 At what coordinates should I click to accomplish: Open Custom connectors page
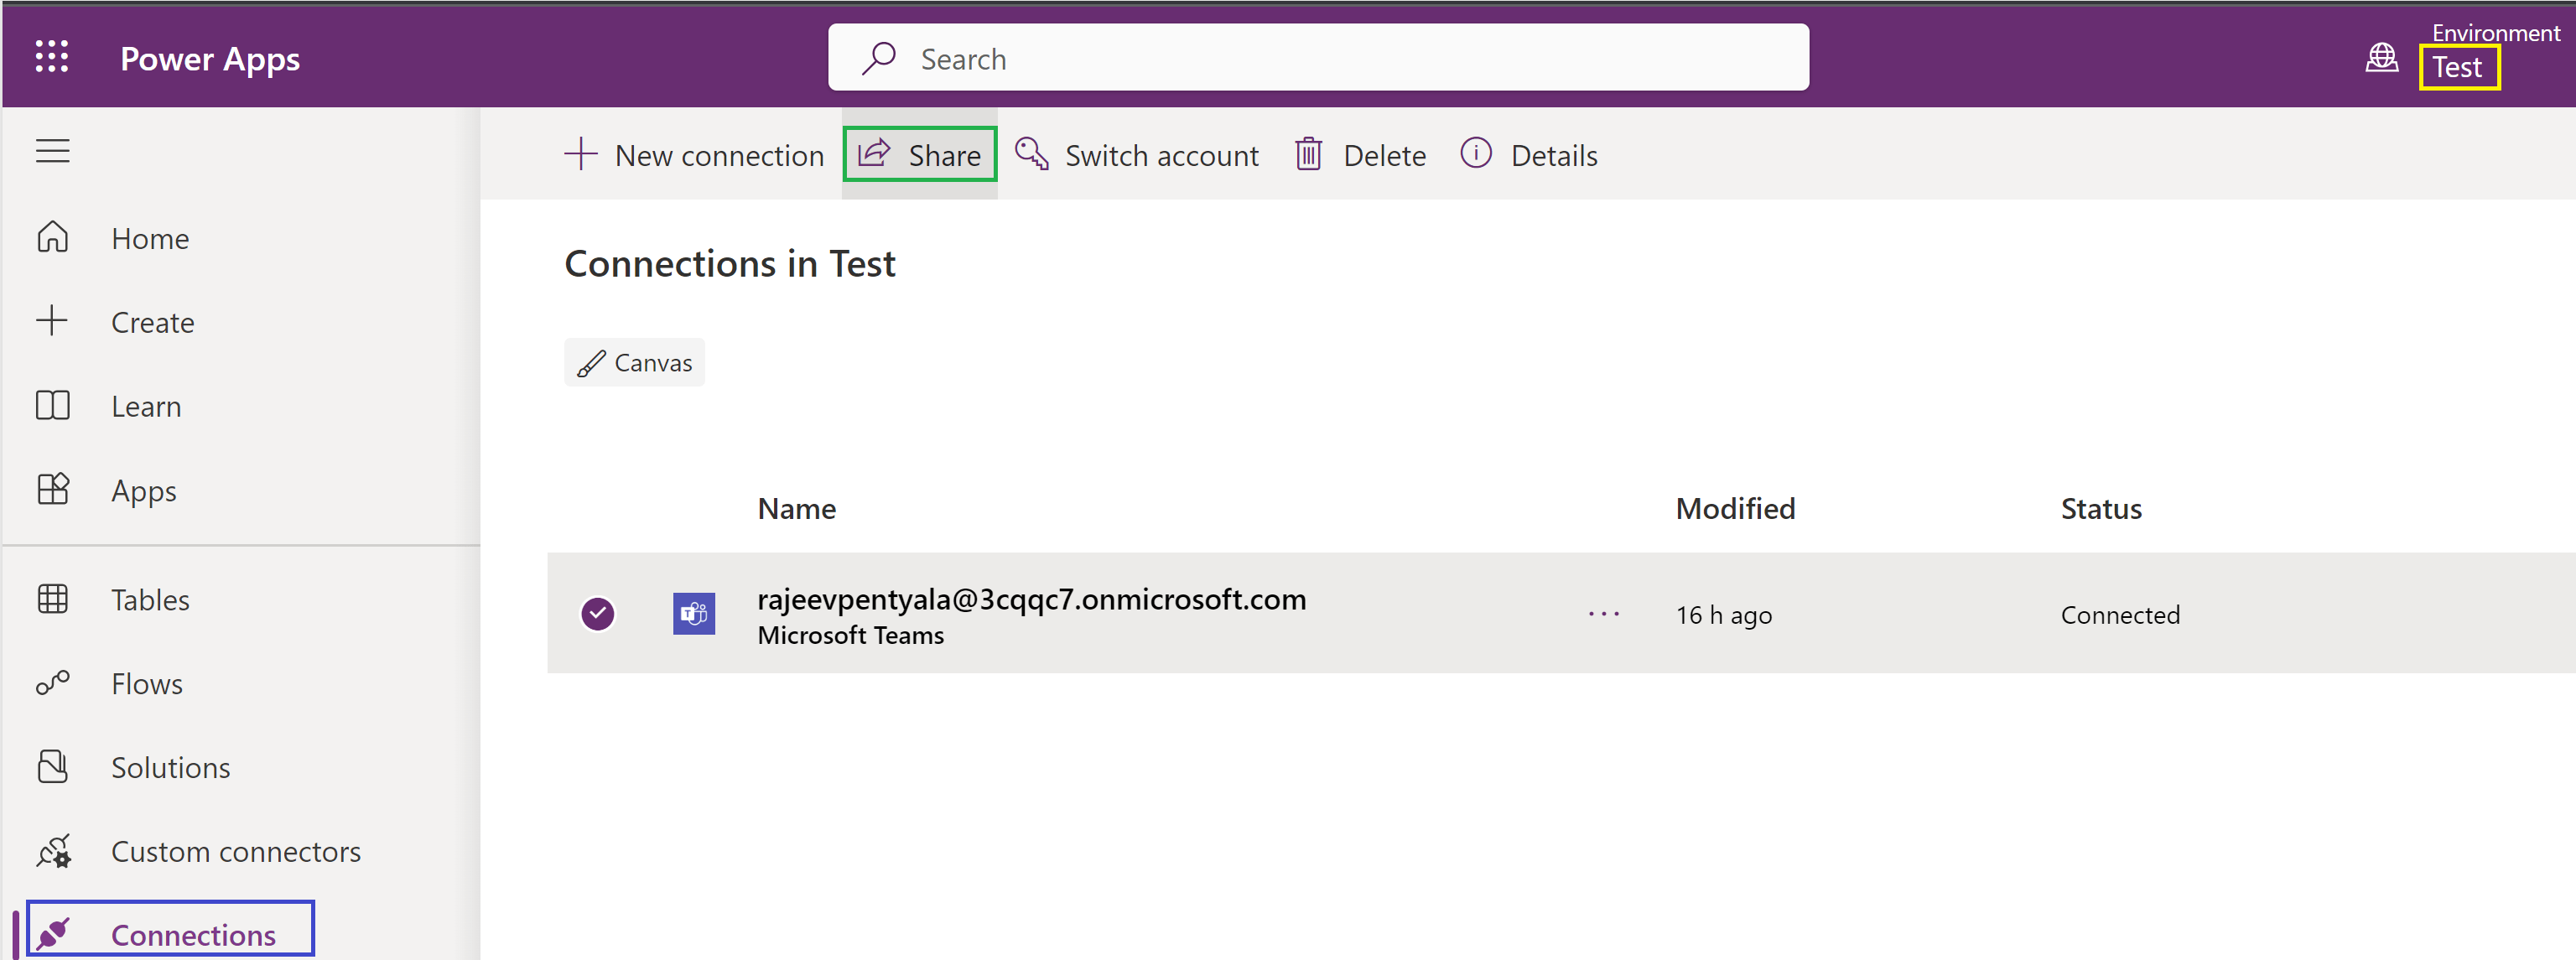pos(236,852)
